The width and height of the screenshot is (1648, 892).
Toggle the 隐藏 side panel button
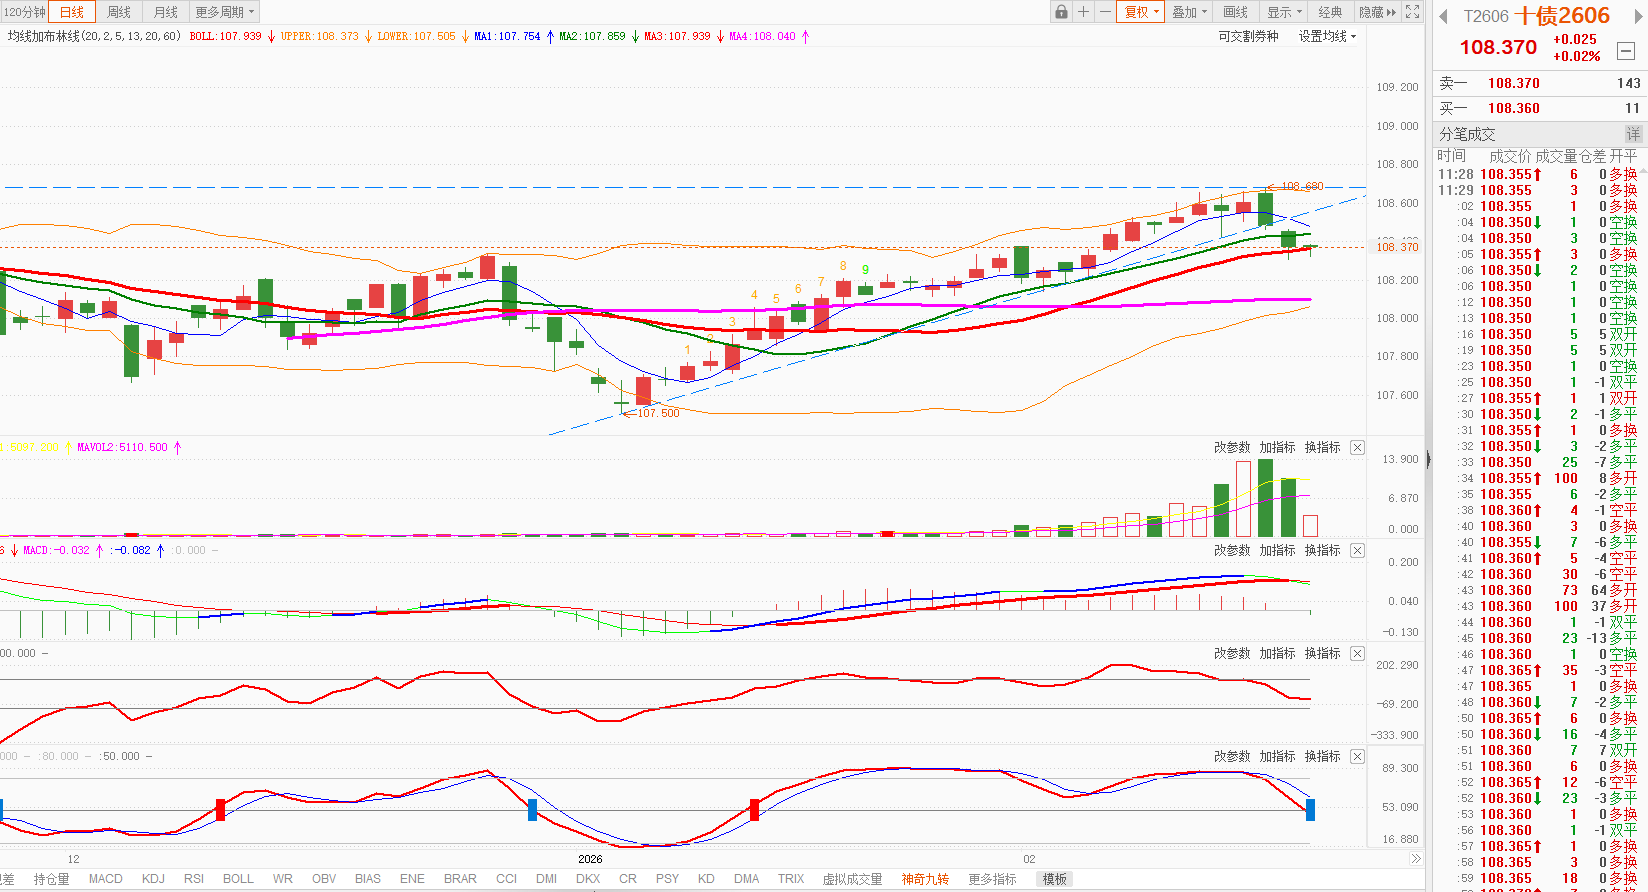1377,12
